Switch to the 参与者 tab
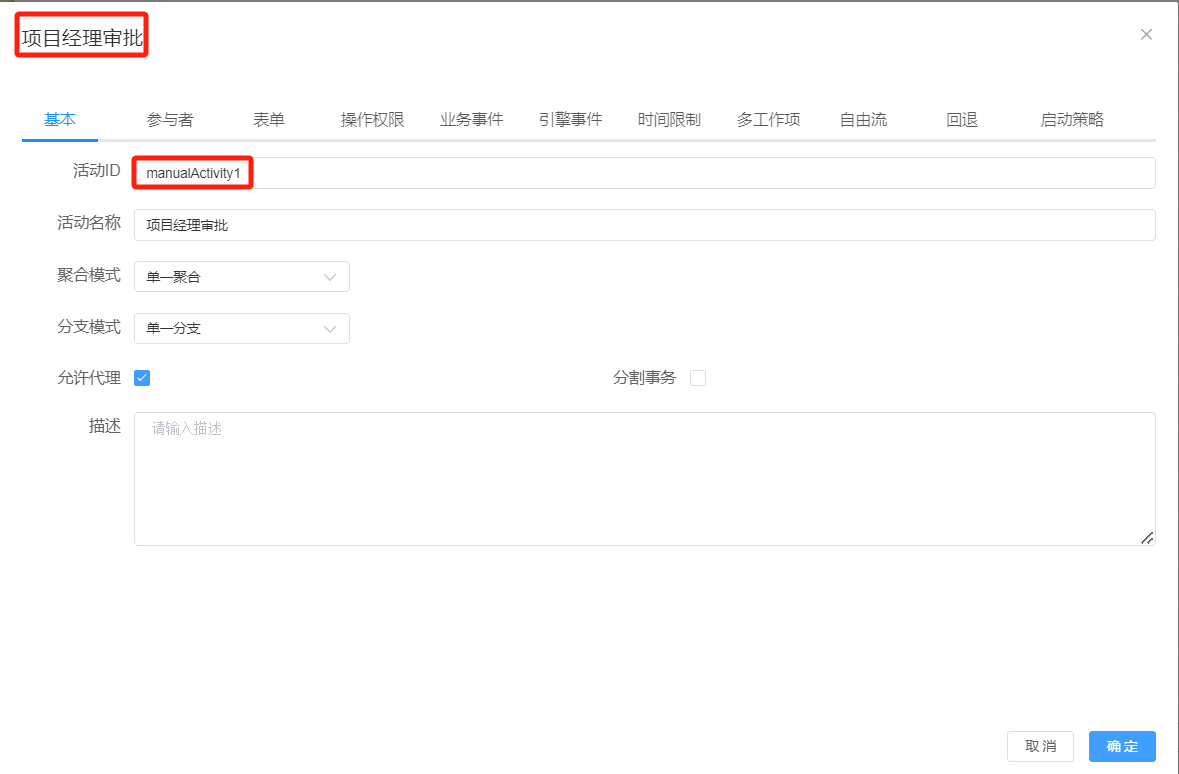This screenshot has width=1179, height=774. pos(170,120)
